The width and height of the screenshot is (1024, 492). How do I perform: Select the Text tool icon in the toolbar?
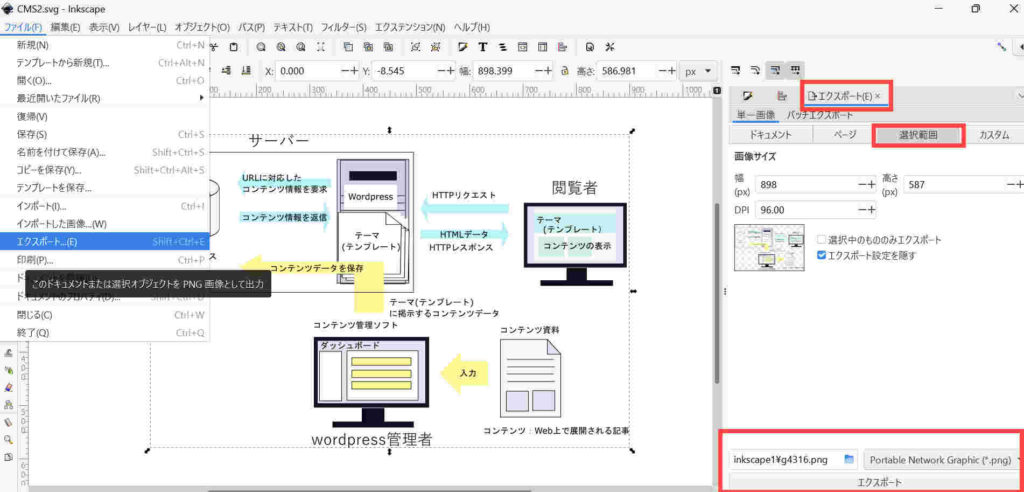[x=483, y=47]
